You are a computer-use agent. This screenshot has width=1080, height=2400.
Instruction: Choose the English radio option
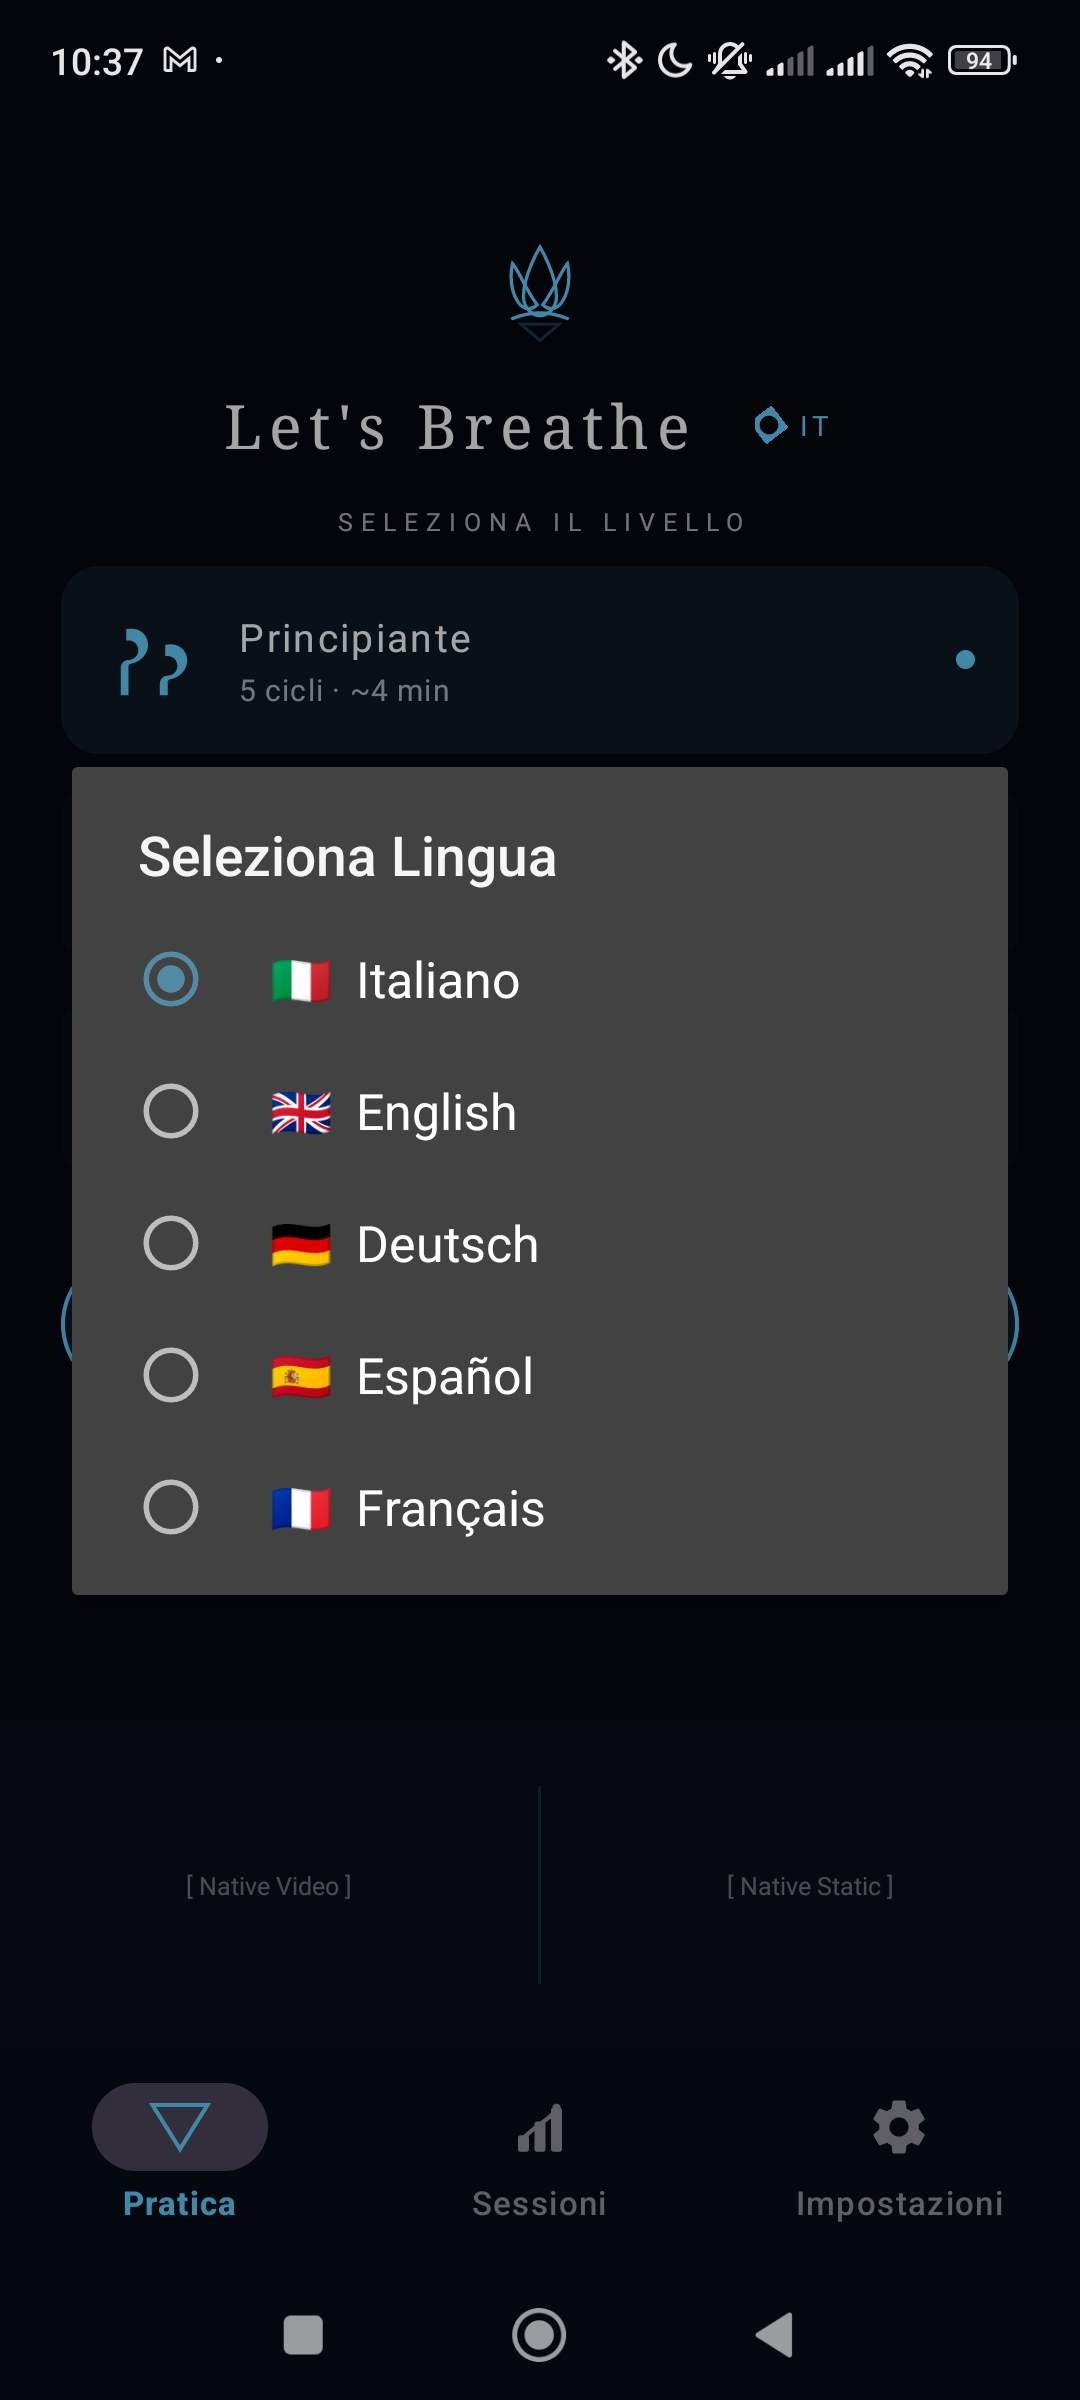171,1111
